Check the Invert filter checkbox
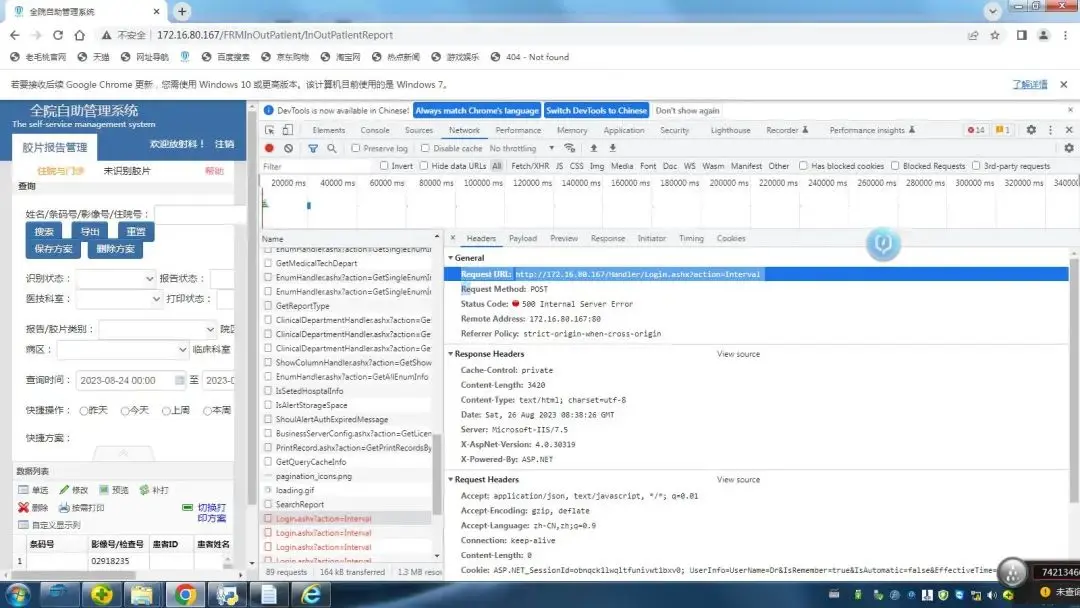Viewport: 1080px width, 608px height. pos(384,166)
